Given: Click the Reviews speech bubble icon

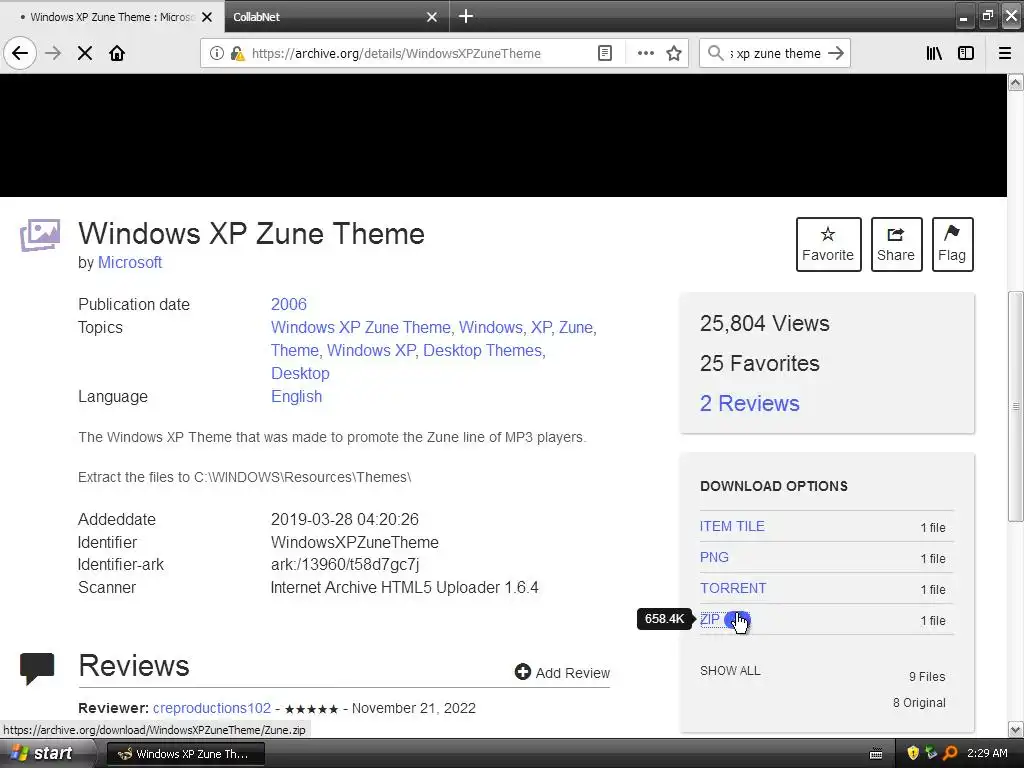Looking at the screenshot, I should pyautogui.click(x=37, y=668).
